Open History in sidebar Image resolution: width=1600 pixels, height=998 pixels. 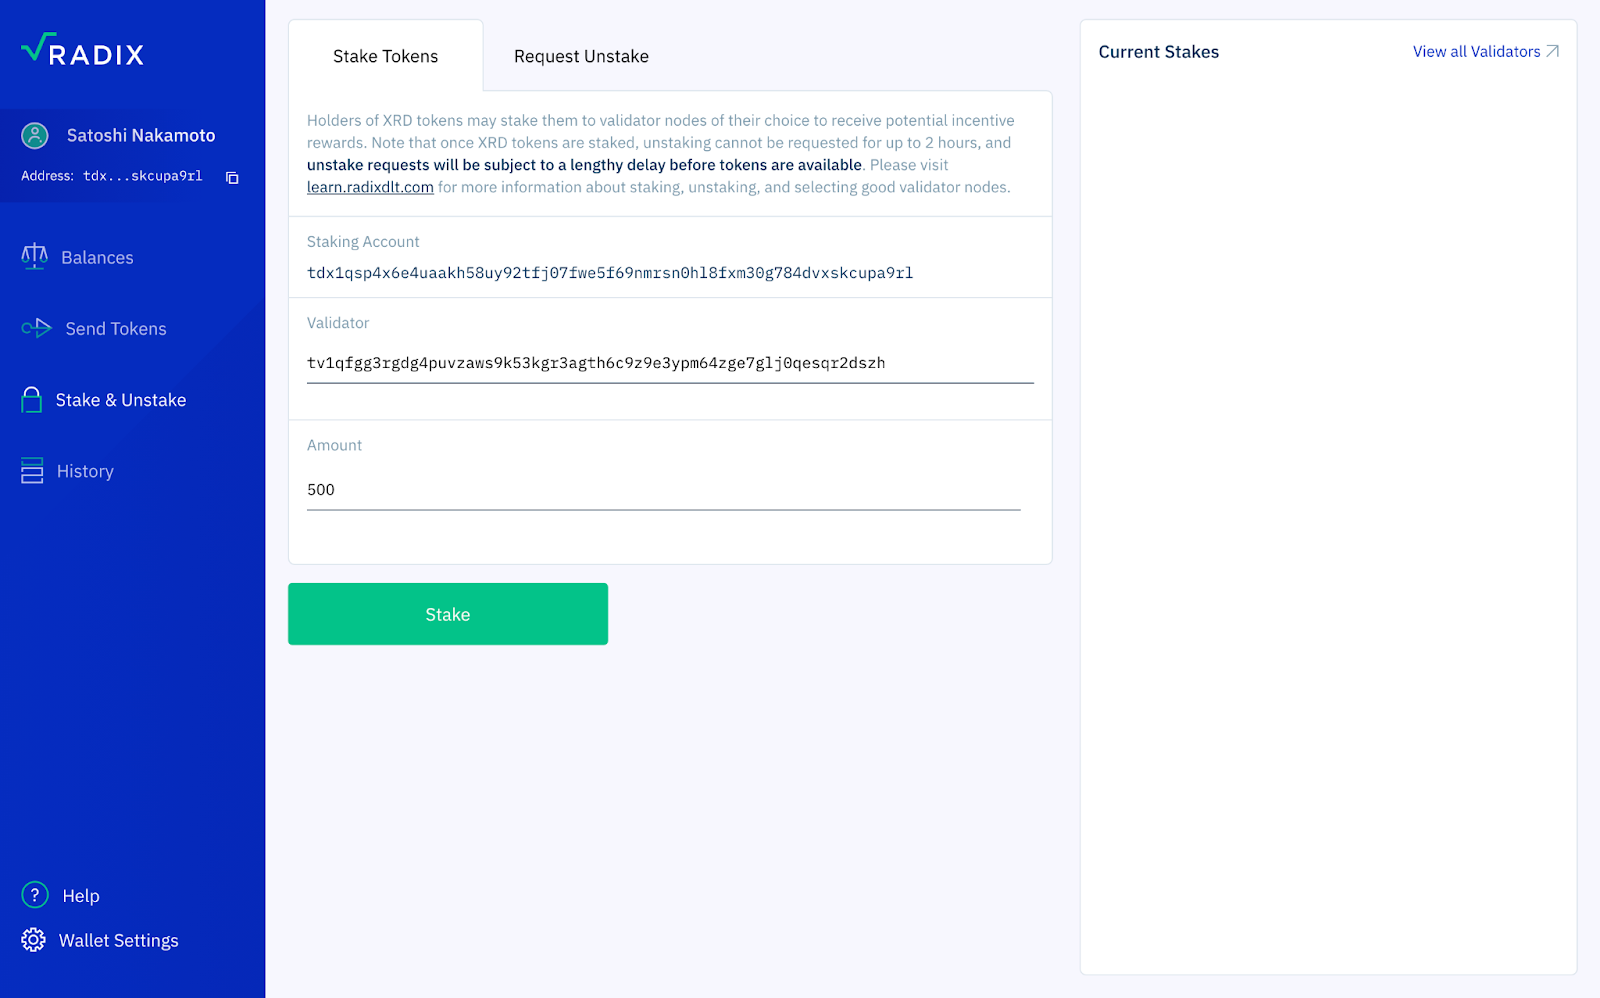85,471
